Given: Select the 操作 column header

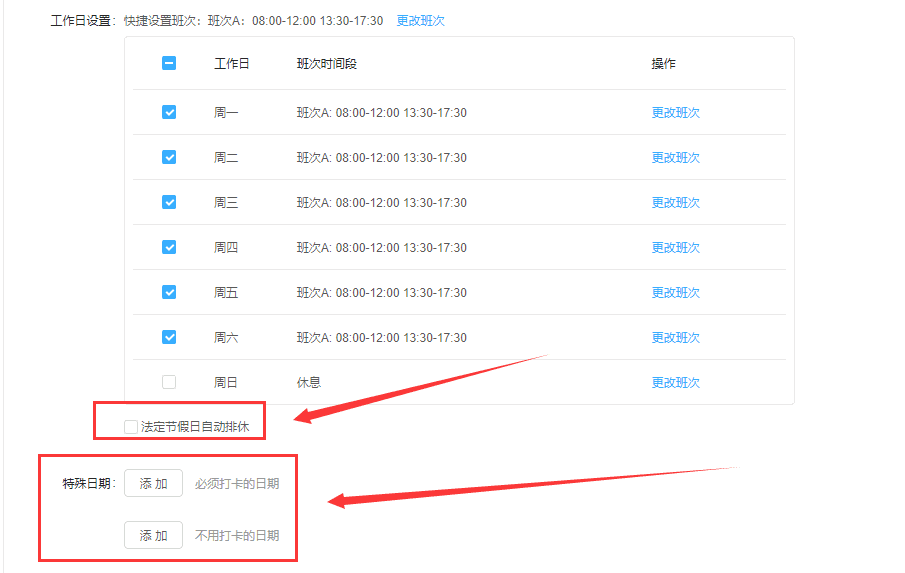Looking at the screenshot, I should click(x=664, y=63).
